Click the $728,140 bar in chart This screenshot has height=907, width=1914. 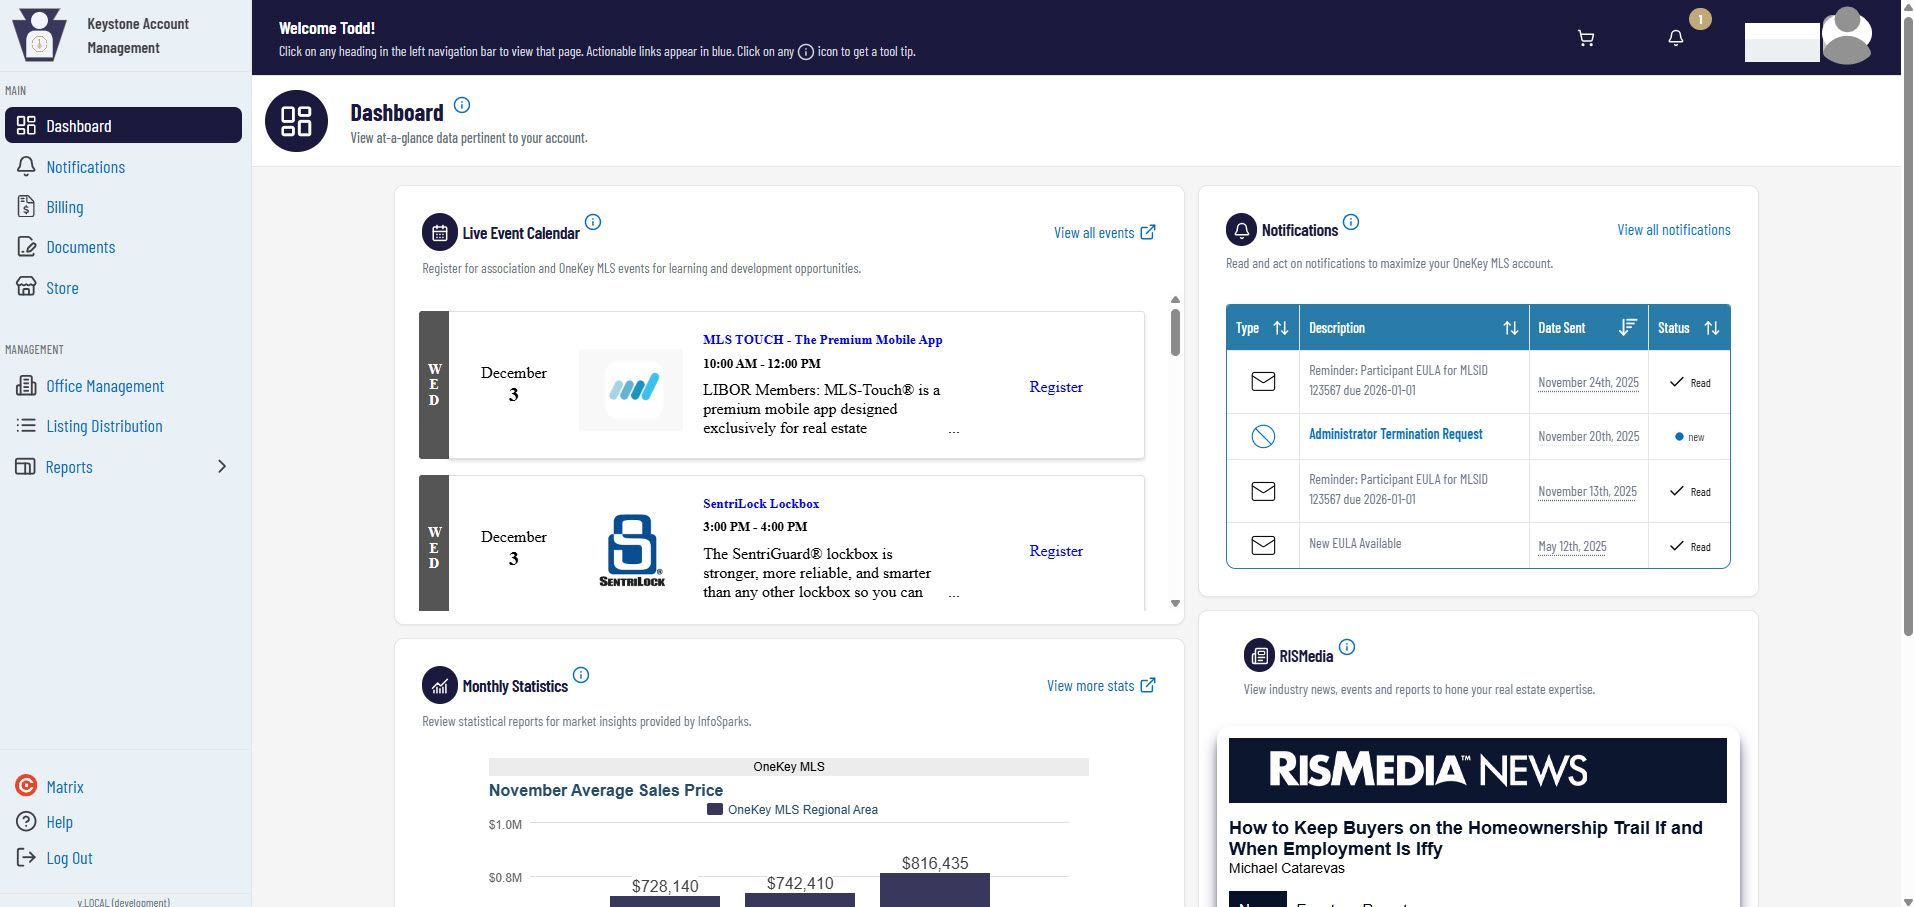(665, 902)
